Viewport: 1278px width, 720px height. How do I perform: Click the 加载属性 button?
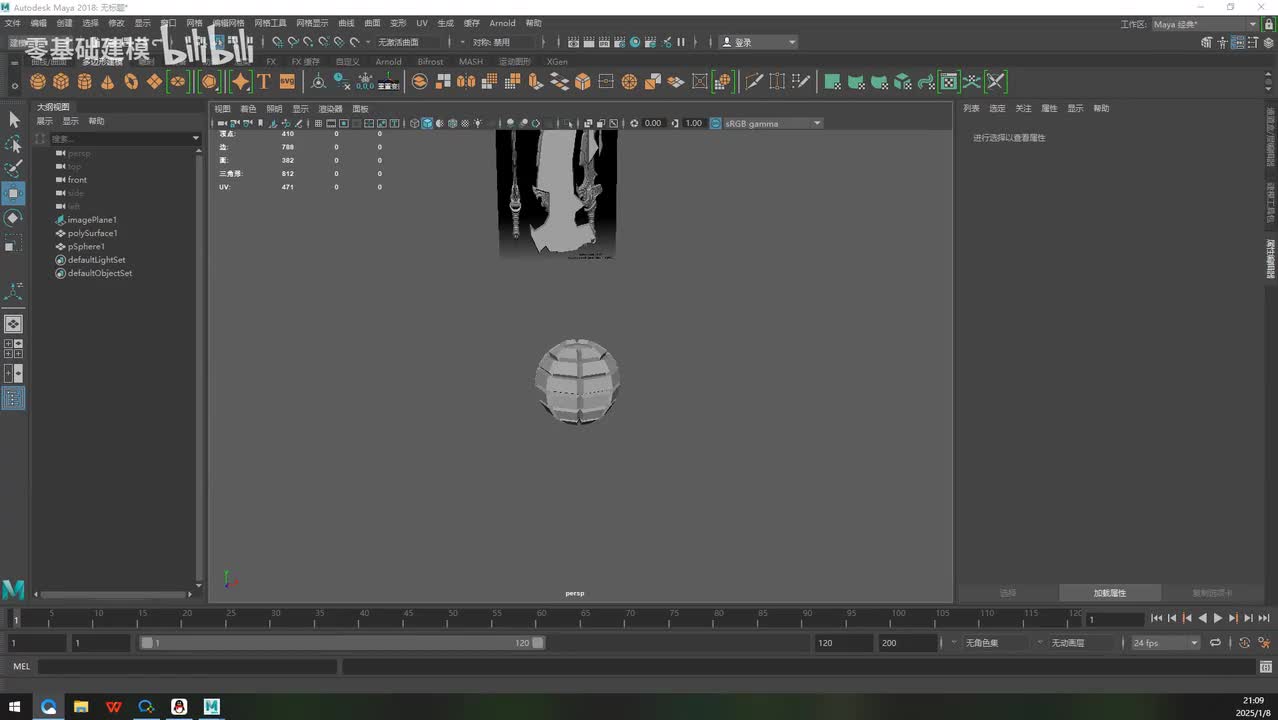click(1109, 593)
